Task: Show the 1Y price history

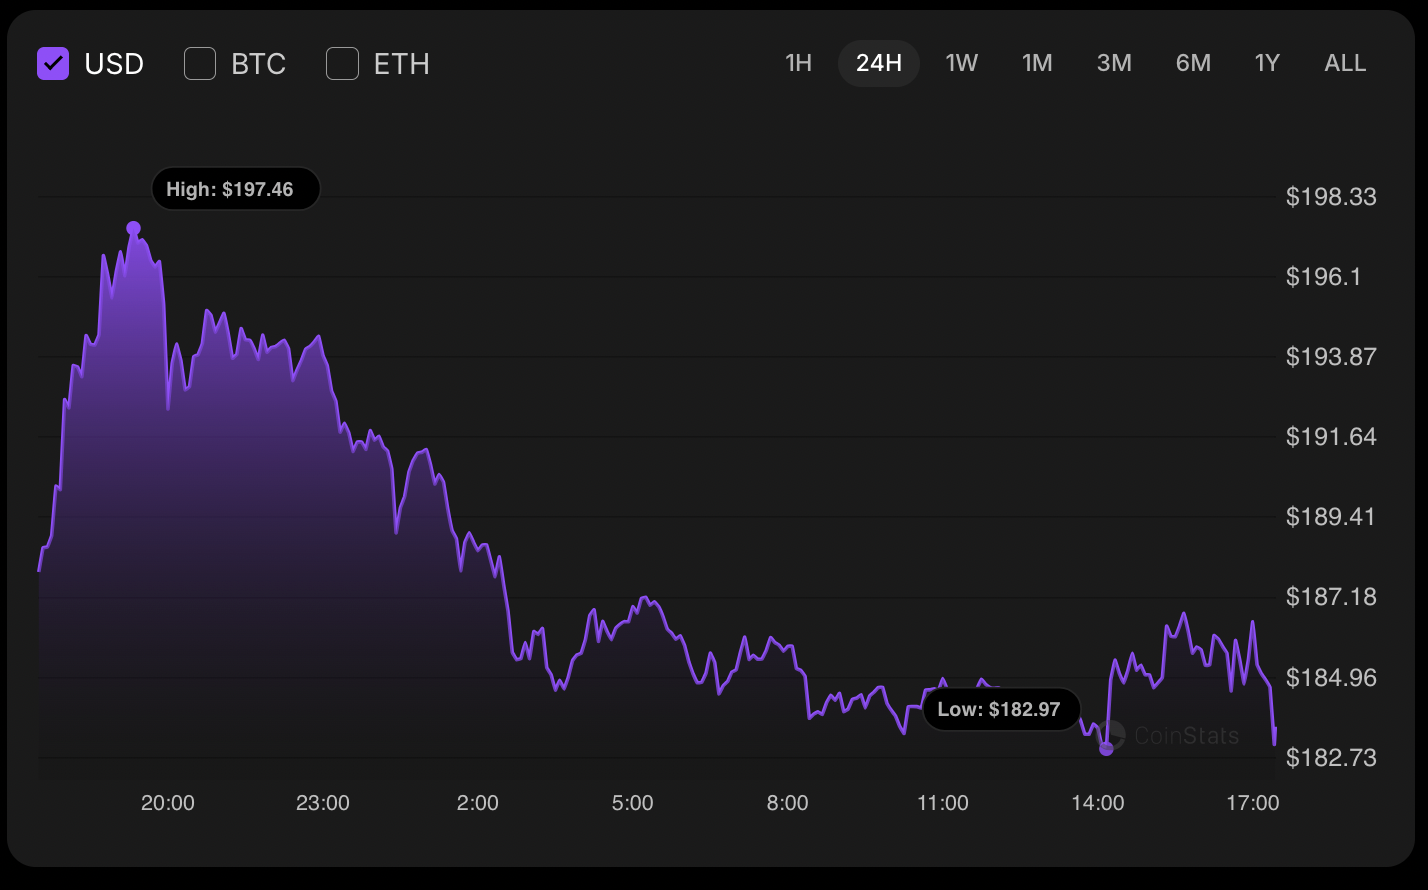Action: click(x=1267, y=63)
